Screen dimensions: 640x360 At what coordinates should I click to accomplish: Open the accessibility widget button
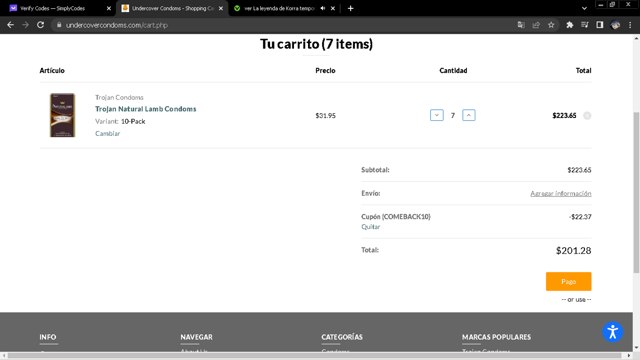tap(613, 332)
